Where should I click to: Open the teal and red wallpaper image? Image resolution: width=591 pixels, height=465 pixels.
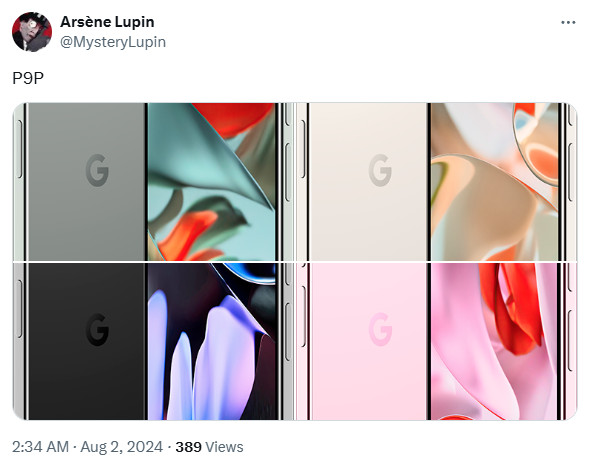click(211, 182)
